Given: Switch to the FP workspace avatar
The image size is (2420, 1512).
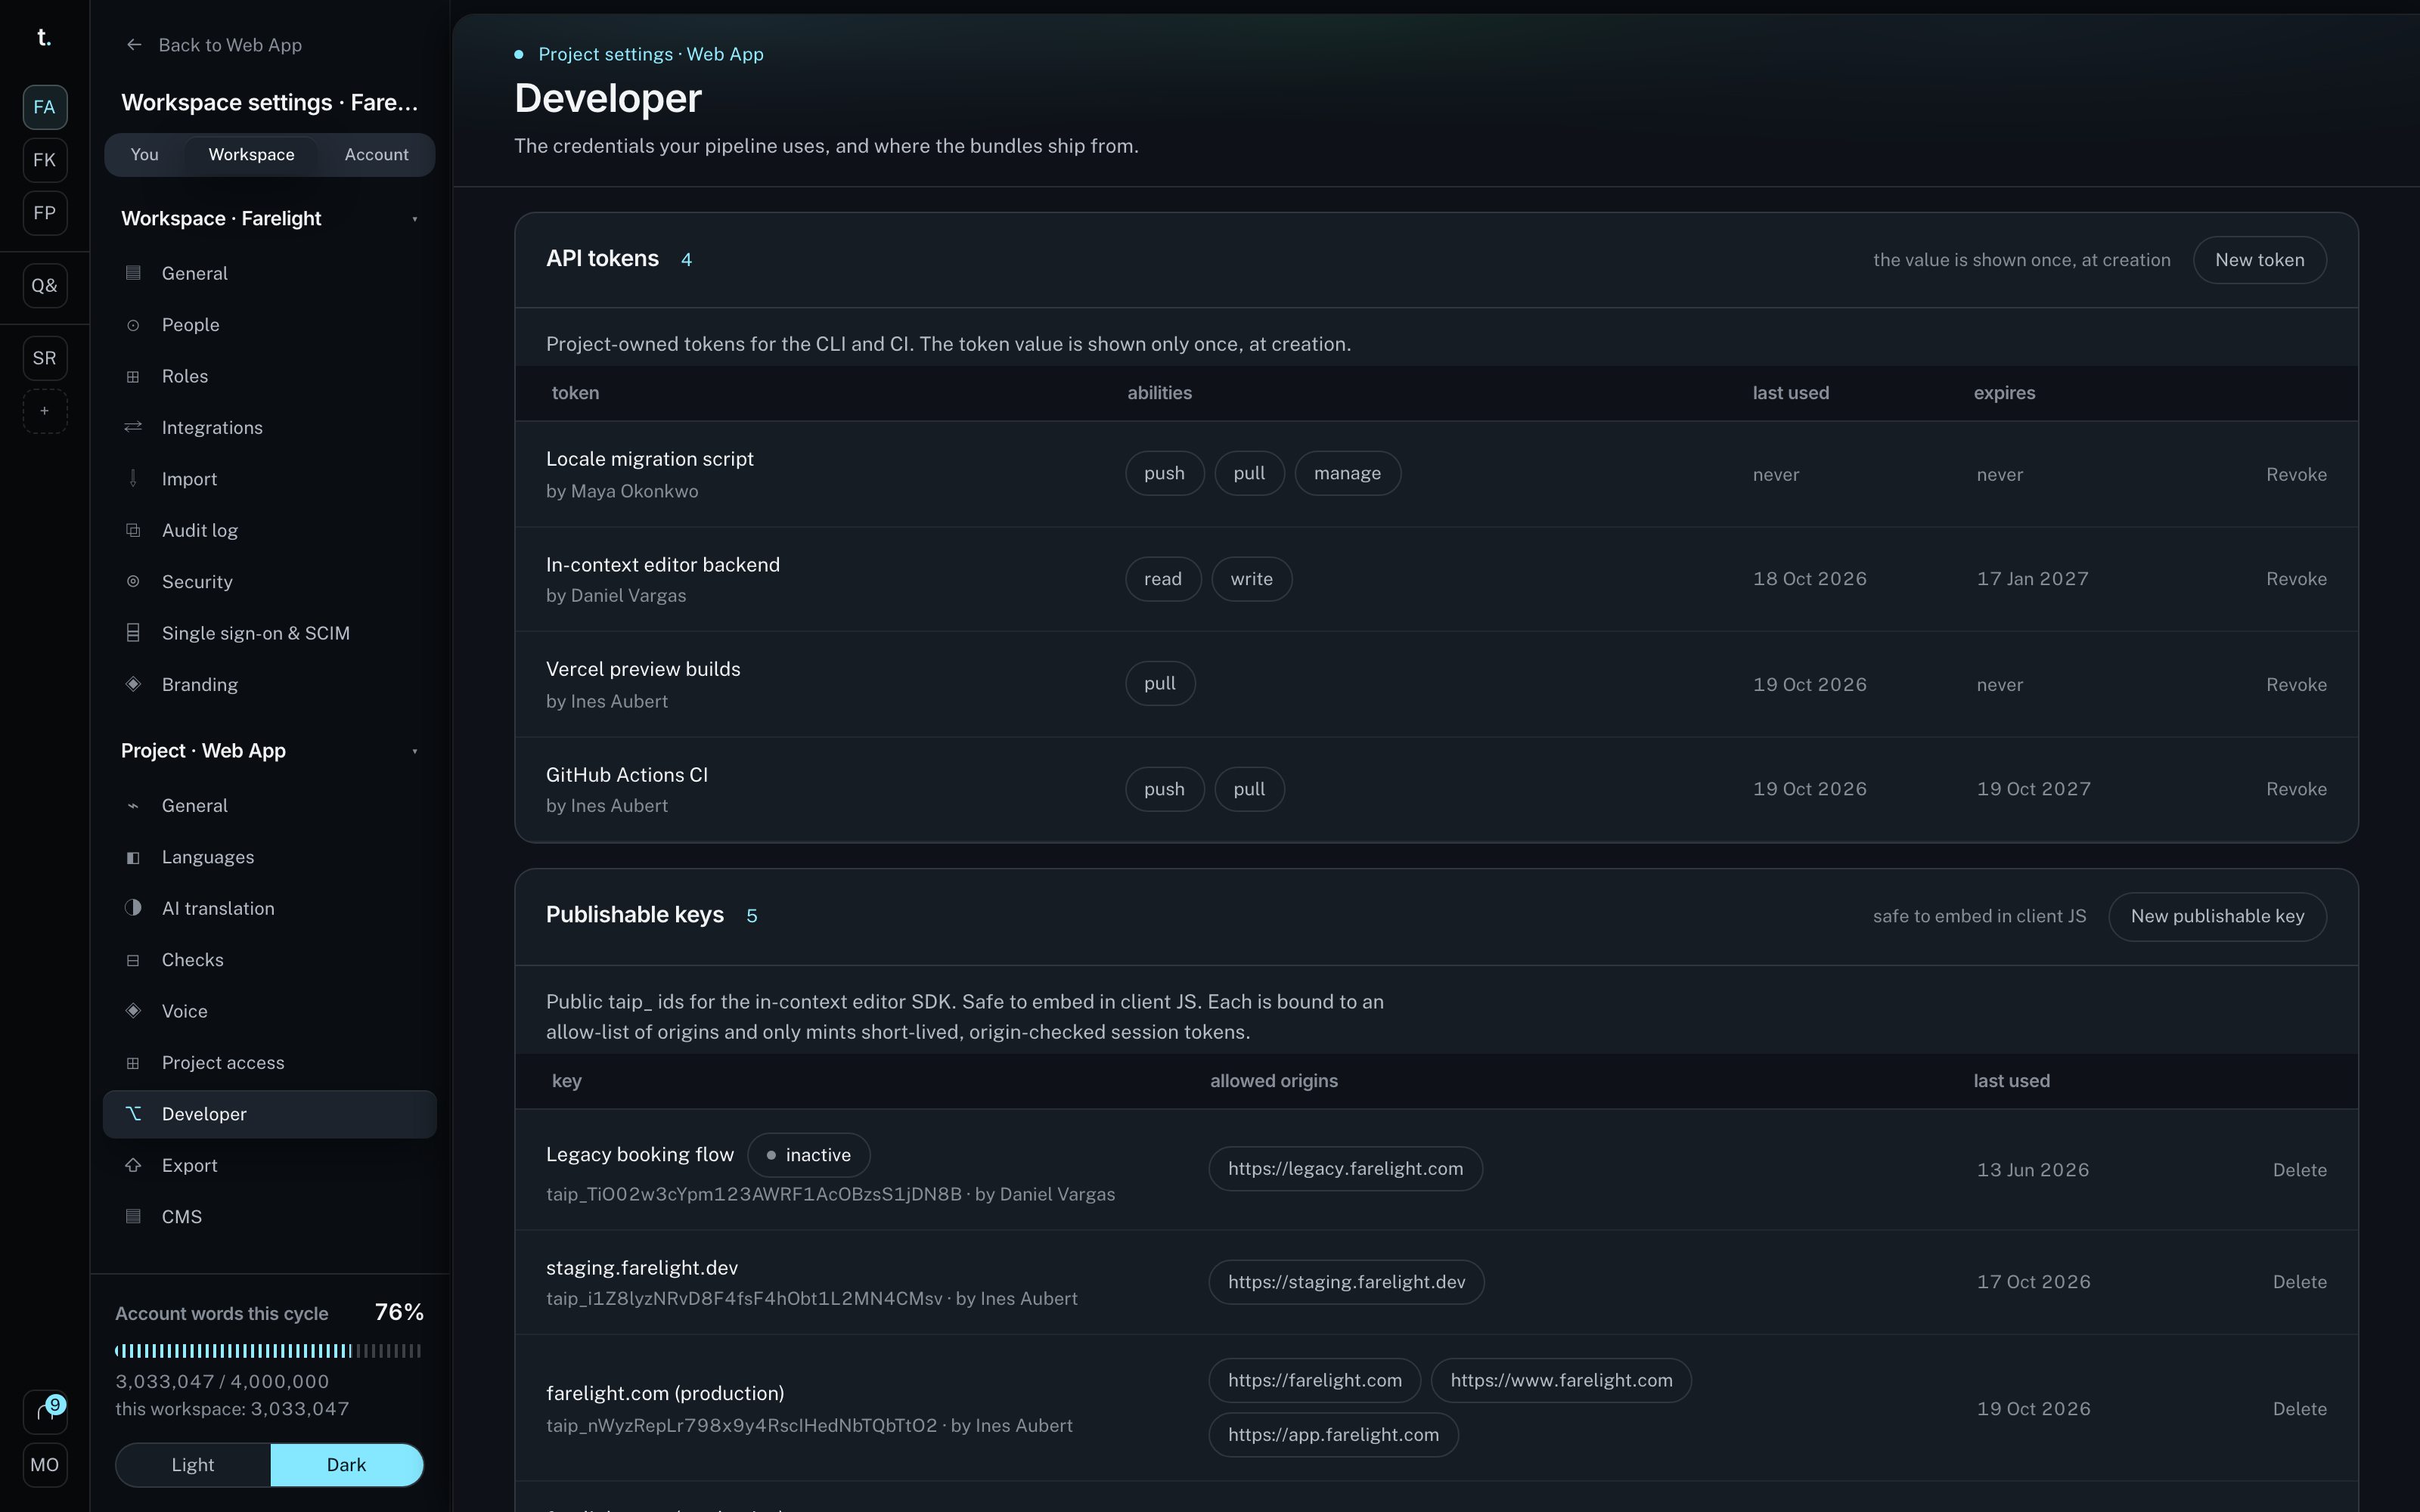Looking at the screenshot, I should (x=45, y=213).
